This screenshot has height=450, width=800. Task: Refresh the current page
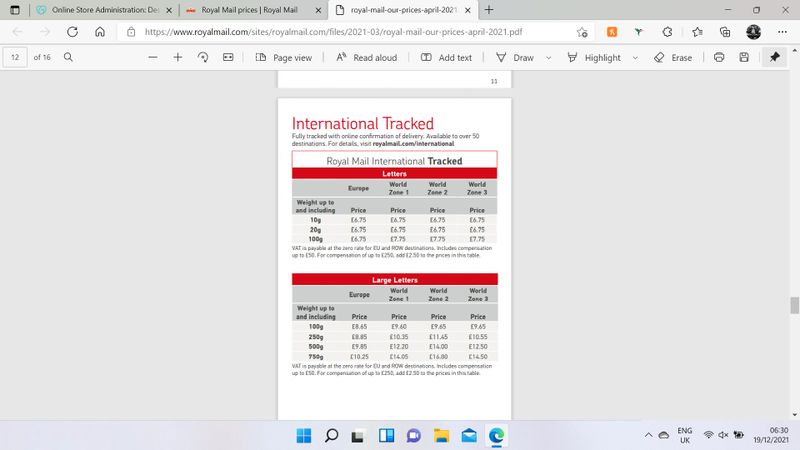click(72, 32)
